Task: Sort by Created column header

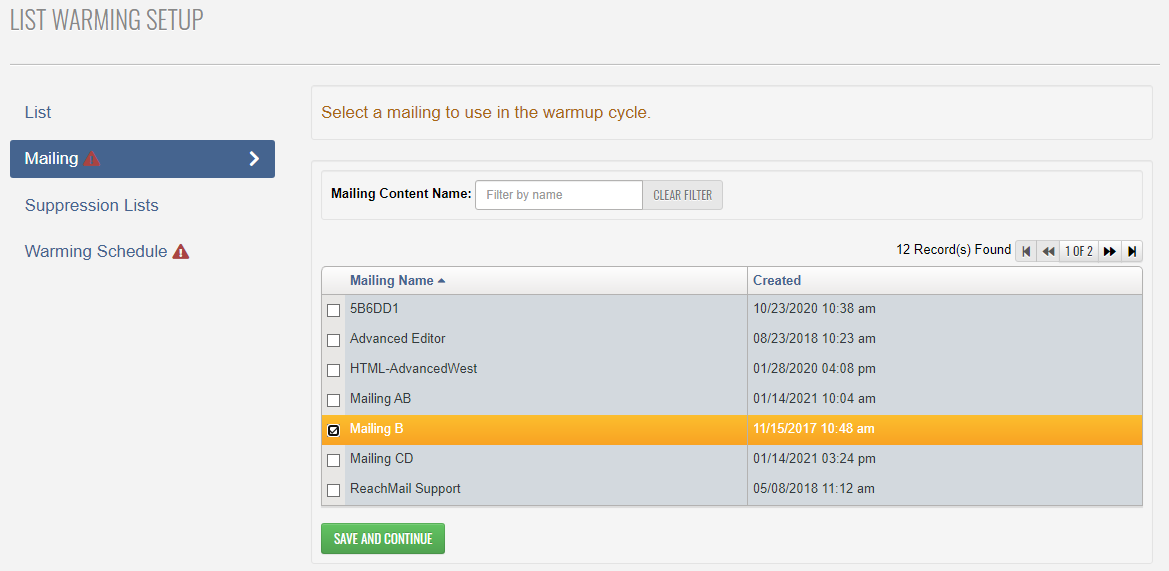Action: pos(777,281)
